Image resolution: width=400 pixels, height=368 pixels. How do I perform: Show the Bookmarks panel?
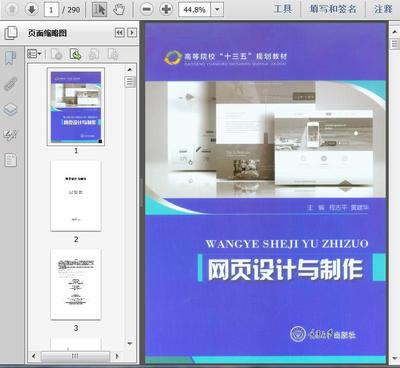tap(10, 58)
